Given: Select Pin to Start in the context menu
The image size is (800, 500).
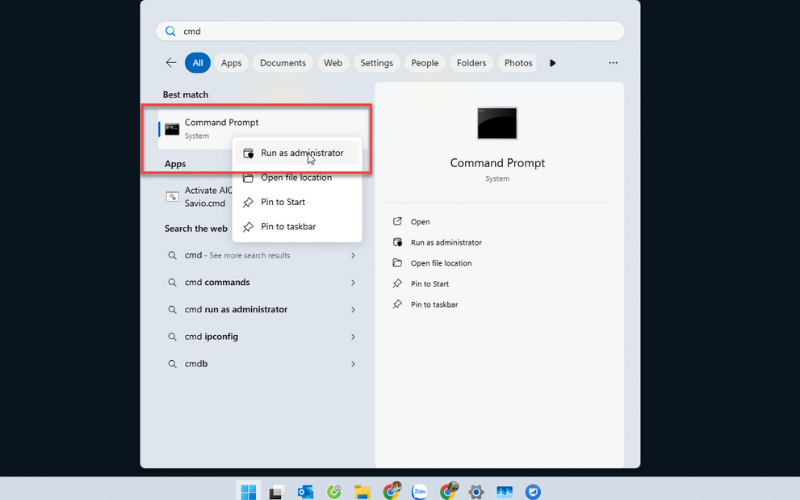Looking at the screenshot, I should [x=297, y=202].
